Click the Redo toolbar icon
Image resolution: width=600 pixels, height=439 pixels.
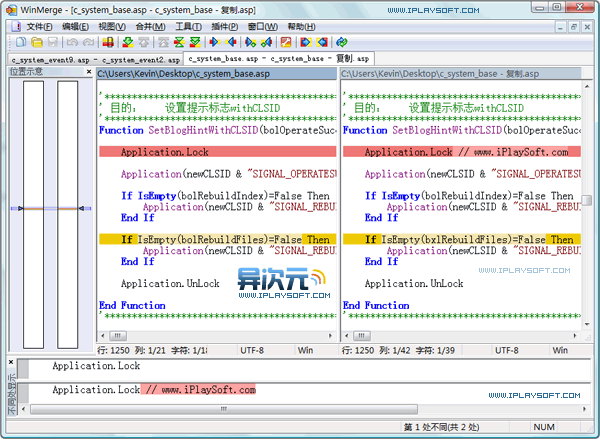click(x=88, y=42)
